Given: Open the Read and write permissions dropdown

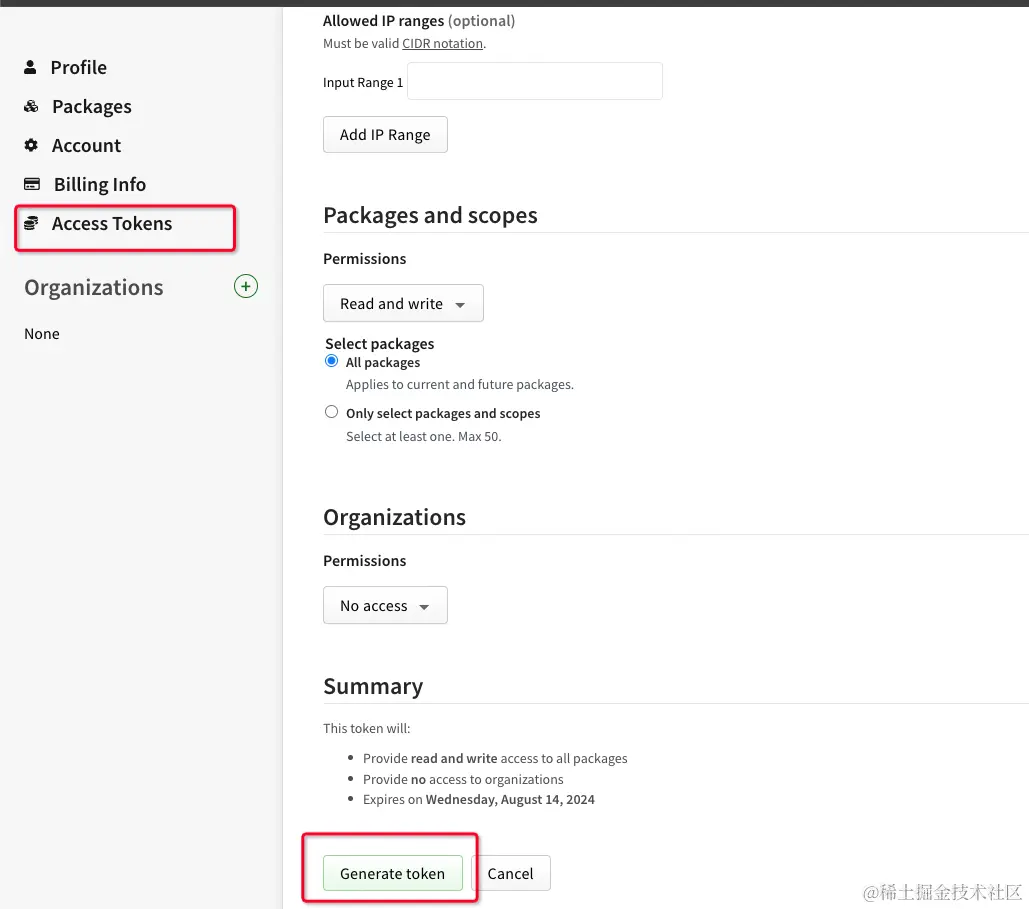Looking at the screenshot, I should (403, 304).
